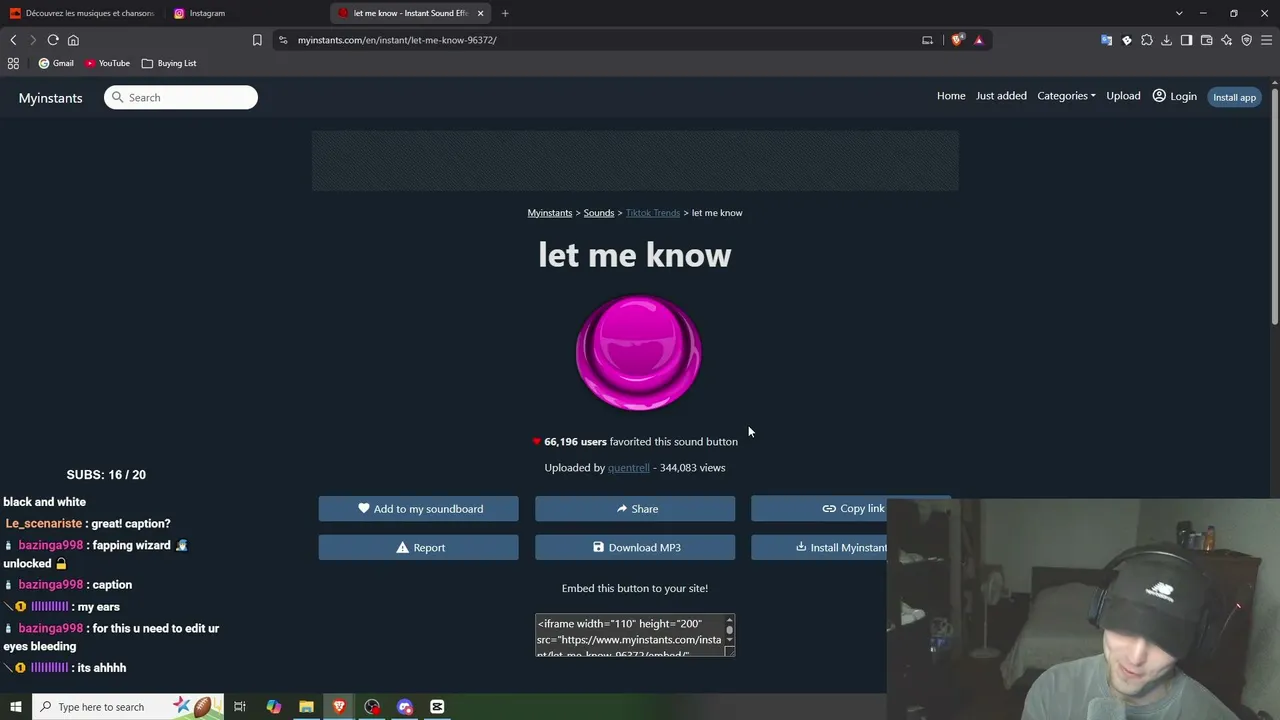Image resolution: width=1280 pixels, height=720 pixels.
Task: Go to the Myinstants logo home link
Action: pos(50,98)
